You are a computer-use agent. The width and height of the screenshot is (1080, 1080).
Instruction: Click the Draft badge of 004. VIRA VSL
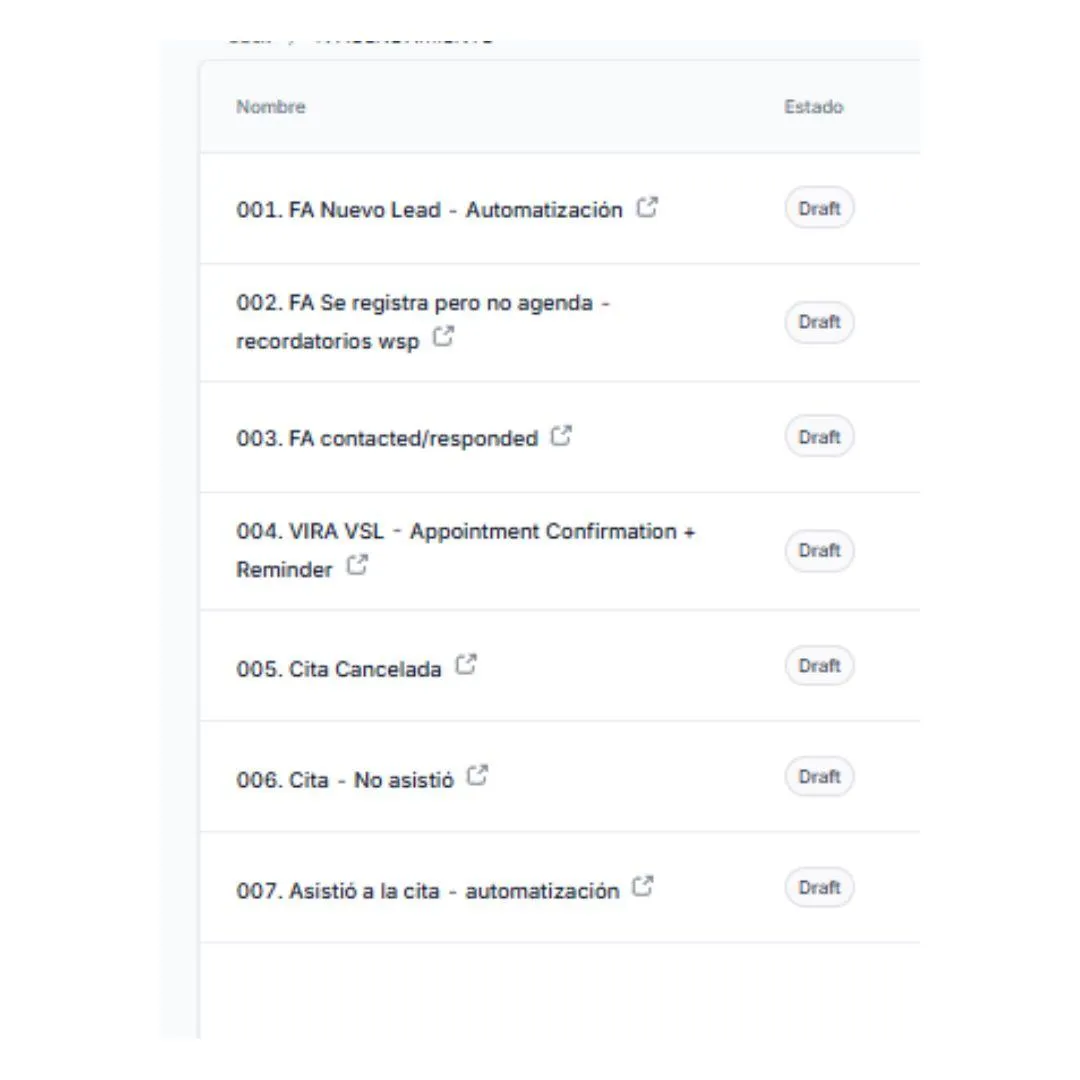coord(819,550)
